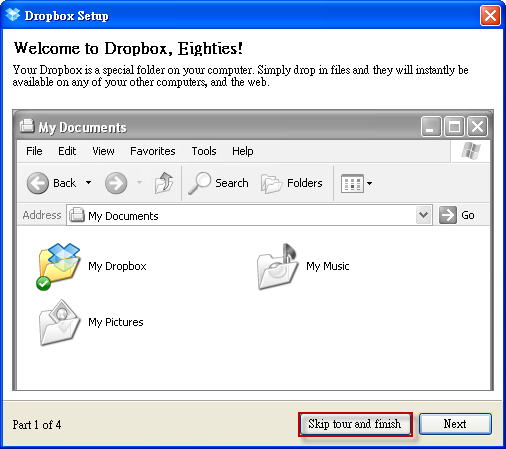This screenshot has height=449, width=506.
Task: Select the My Dropbox folder icon
Action: coord(59,266)
